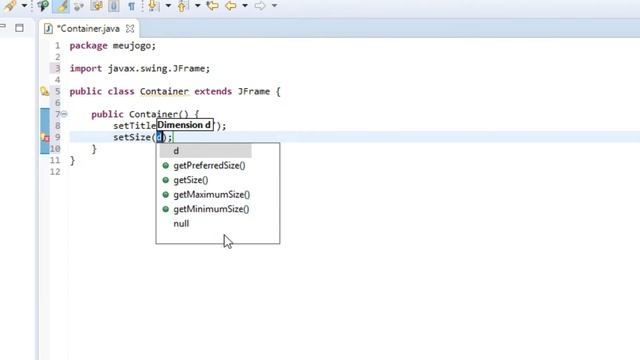Collapse the constructor fold toggle on line 7

pyautogui.click(x=64, y=114)
